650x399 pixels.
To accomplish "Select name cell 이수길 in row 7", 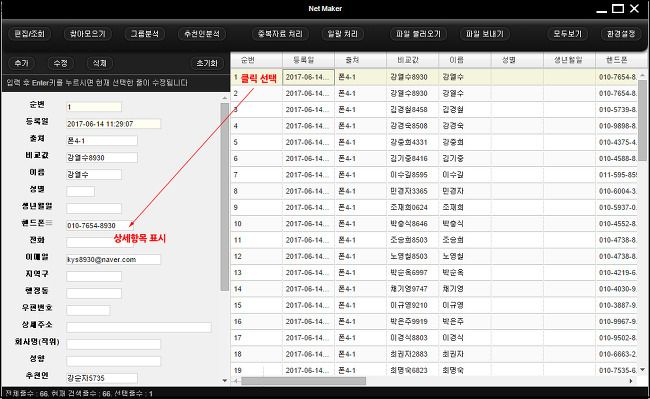I will pyautogui.click(x=465, y=175).
